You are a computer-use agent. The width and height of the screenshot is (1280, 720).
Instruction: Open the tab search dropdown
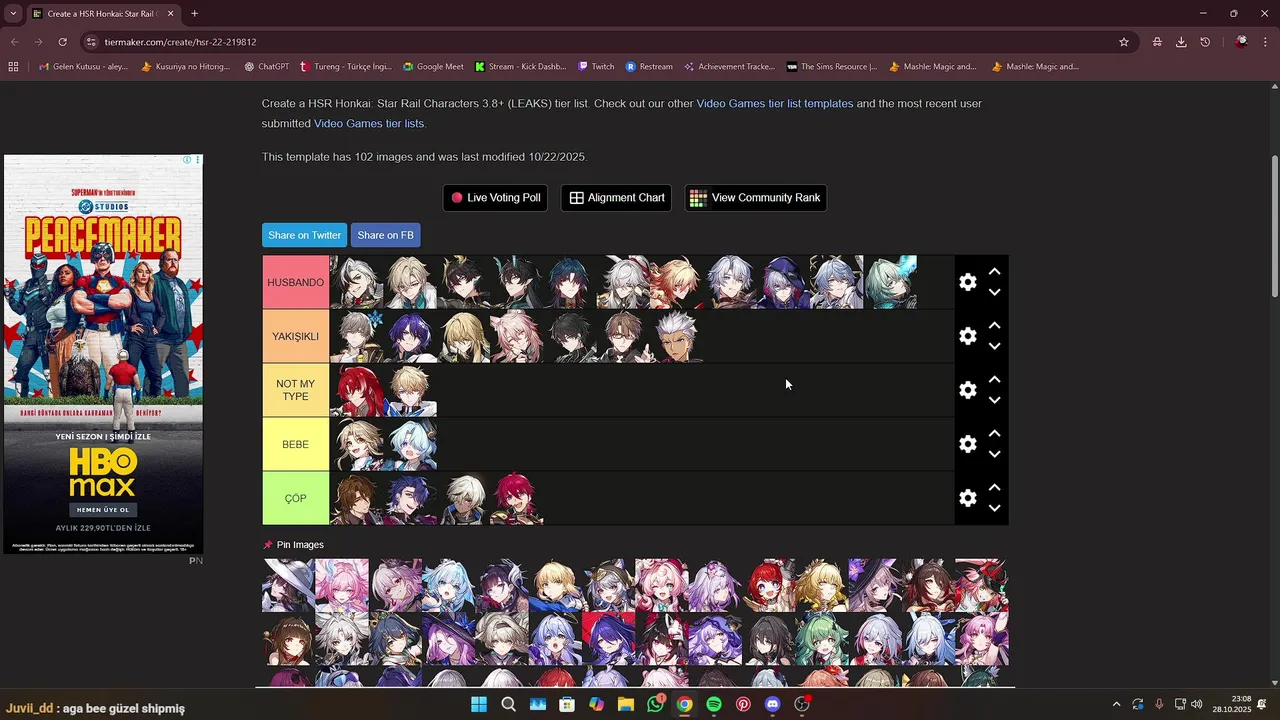coord(13,14)
